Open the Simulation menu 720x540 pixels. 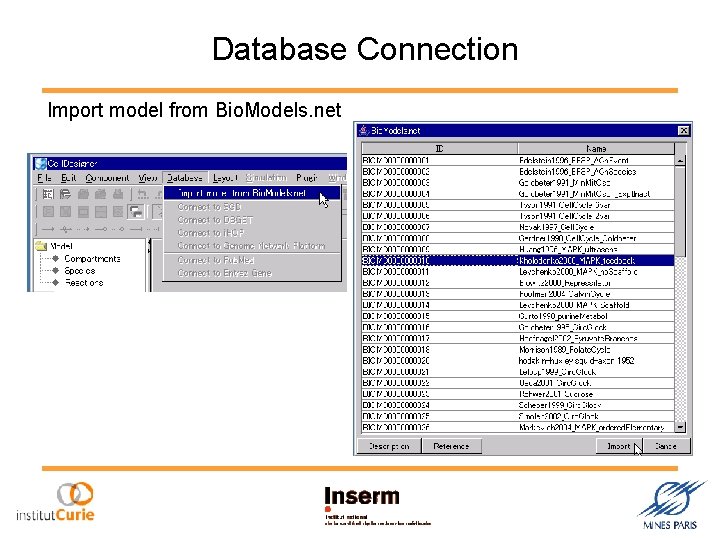[266, 178]
